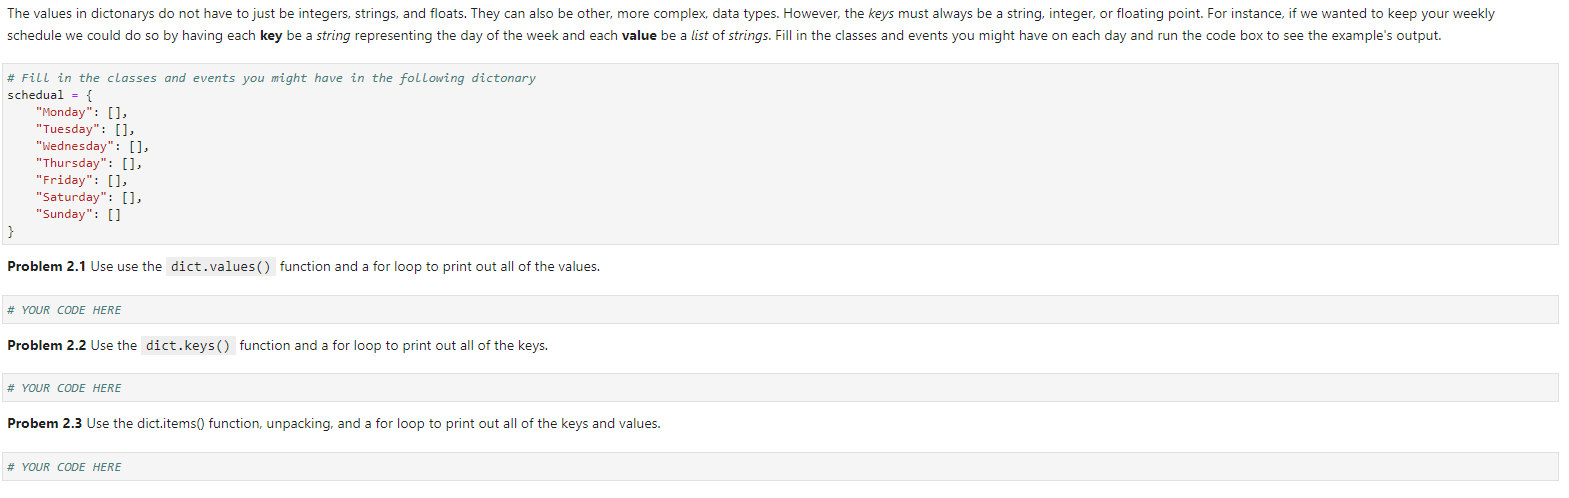Click the Probem 2.3 heading text
The width and height of the screenshot is (1569, 498).
pyautogui.click(x=44, y=424)
